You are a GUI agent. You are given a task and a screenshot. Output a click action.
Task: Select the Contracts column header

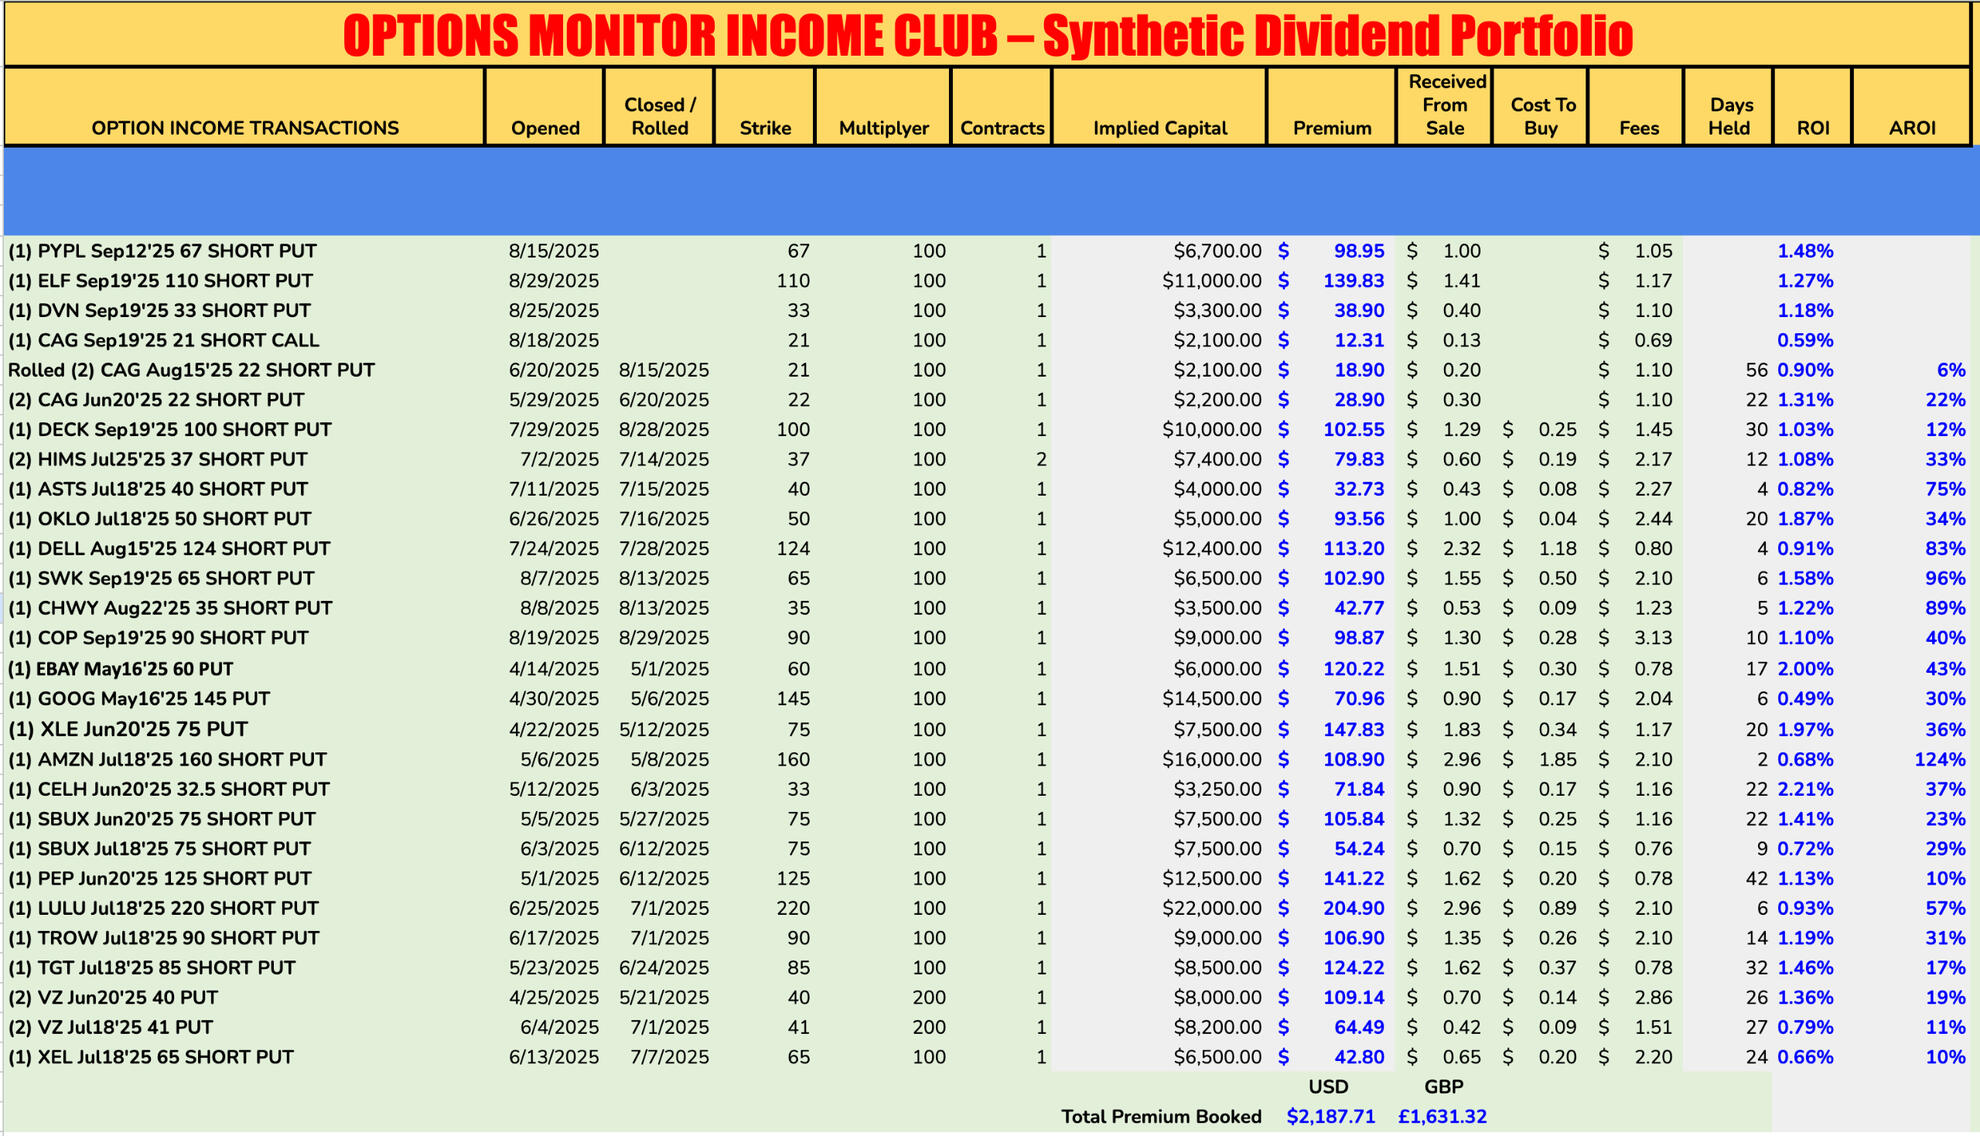pos(1001,127)
